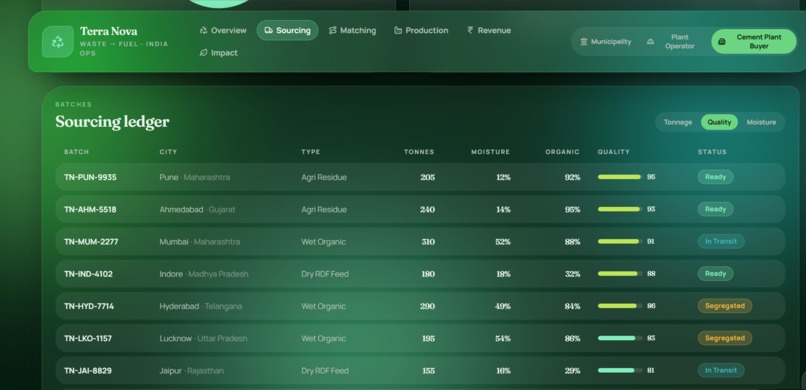Screen dimensions: 806x390
Task: Click the Ready status badge for TN-AHM-5518
Action: tap(715, 209)
